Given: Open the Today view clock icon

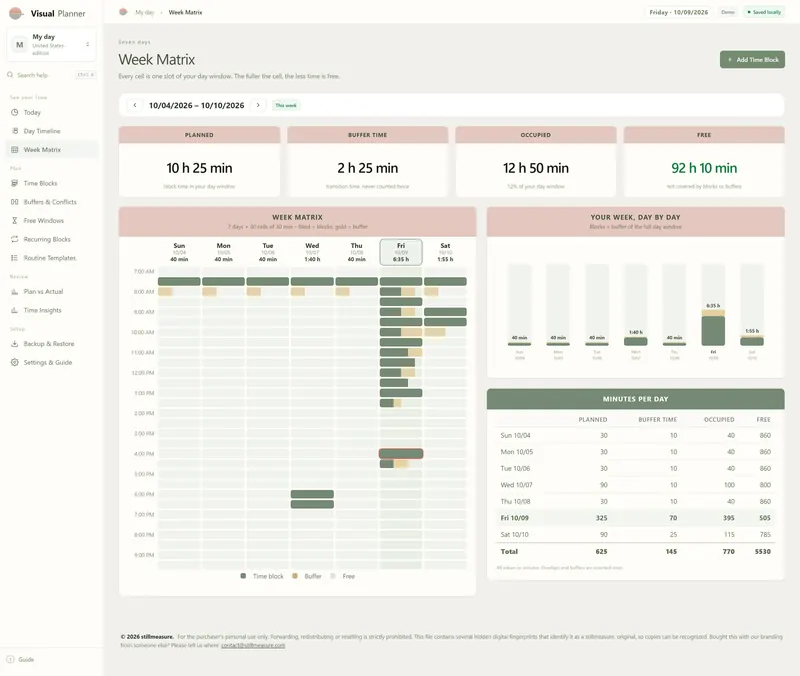Looking at the screenshot, I should (15, 112).
